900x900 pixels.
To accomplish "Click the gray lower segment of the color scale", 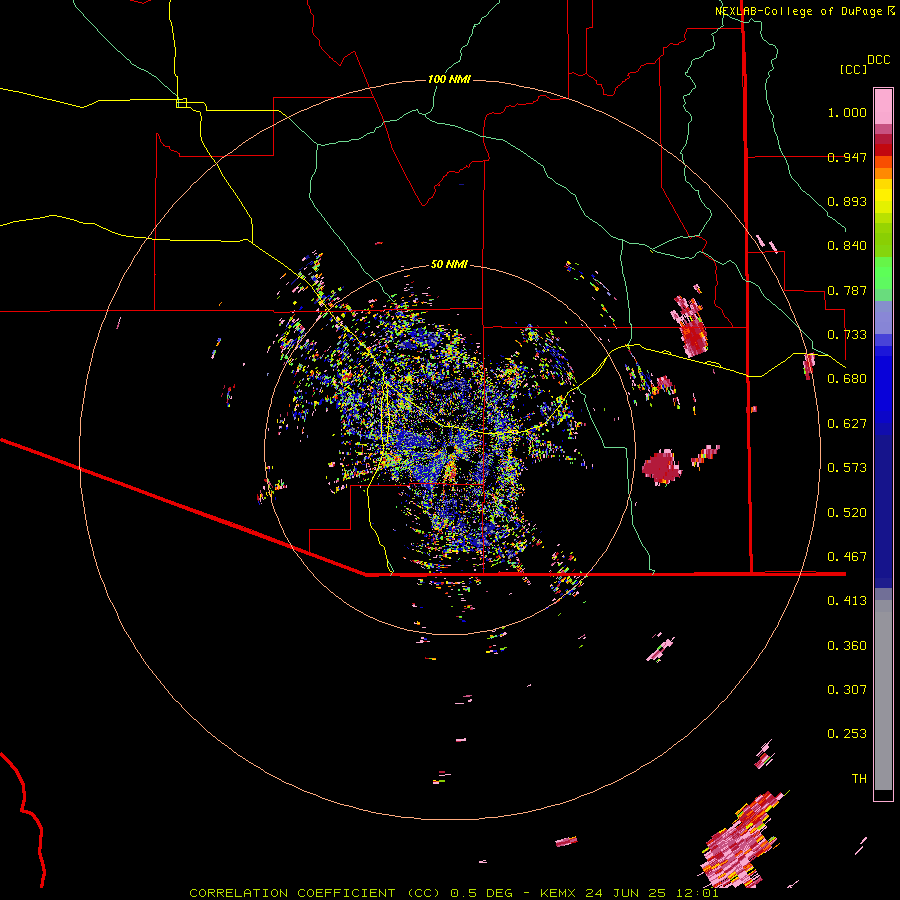I will click(883, 695).
